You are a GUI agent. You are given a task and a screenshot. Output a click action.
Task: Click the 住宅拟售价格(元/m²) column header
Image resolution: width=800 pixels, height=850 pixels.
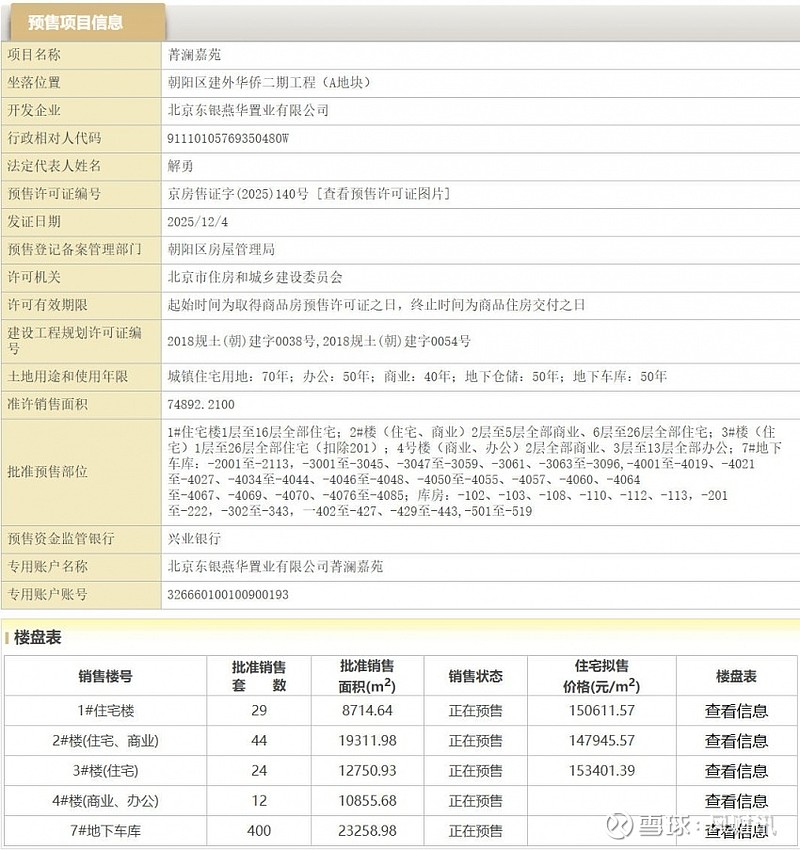602,676
